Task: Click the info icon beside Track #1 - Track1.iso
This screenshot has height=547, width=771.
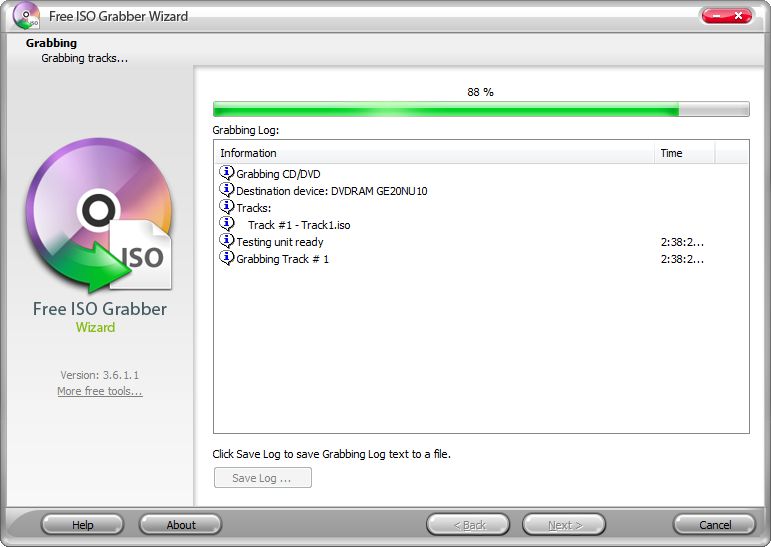Action: coord(226,224)
